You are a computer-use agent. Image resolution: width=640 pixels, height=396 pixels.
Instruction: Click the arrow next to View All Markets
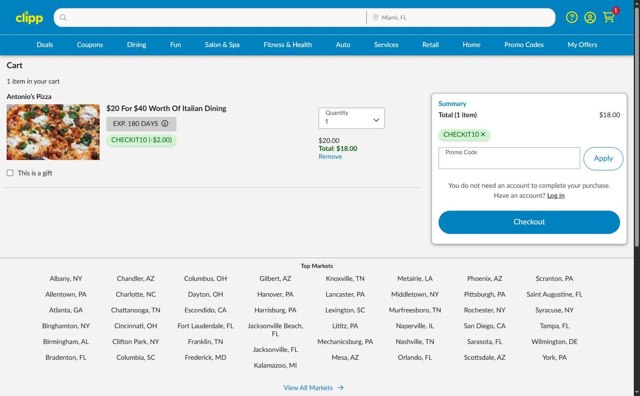point(340,388)
